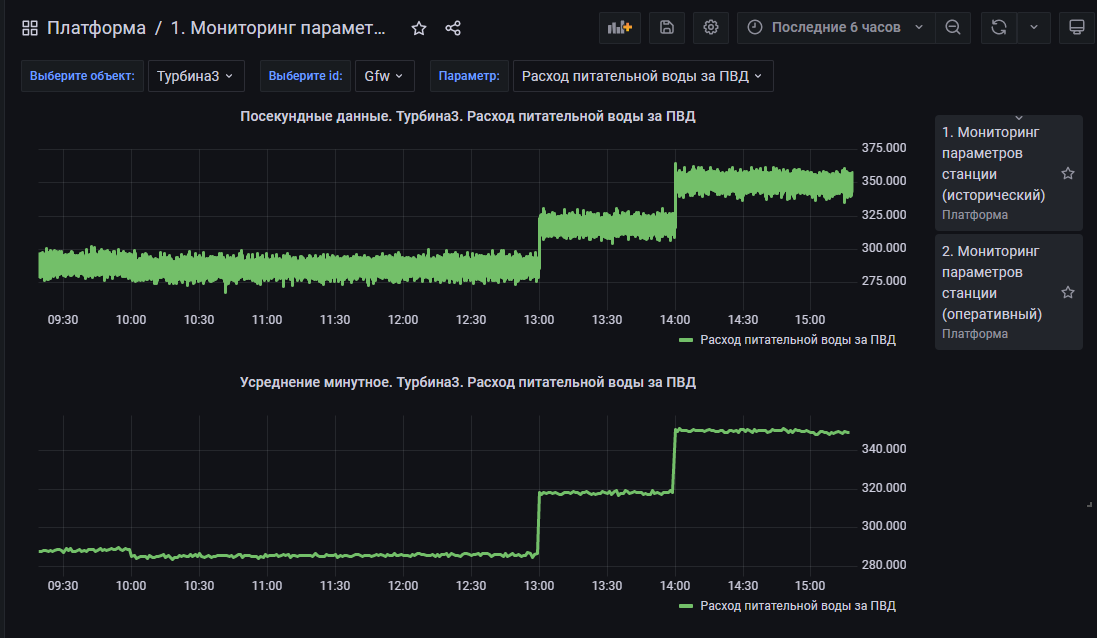This screenshot has width=1097, height=638.
Task: Open the Посекундные данные panel title menu
Action: 467,116
